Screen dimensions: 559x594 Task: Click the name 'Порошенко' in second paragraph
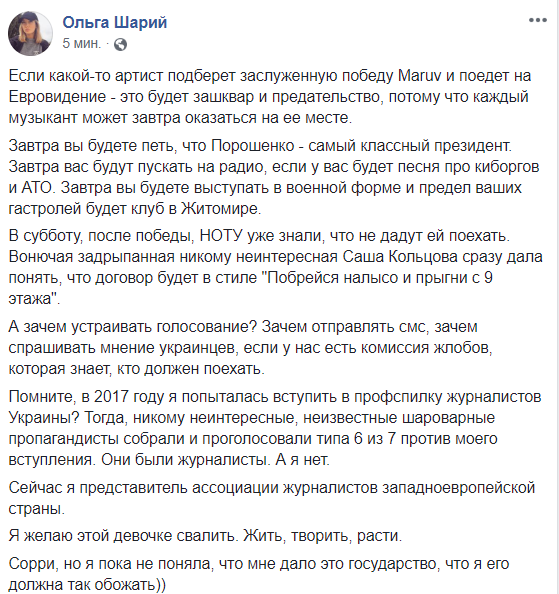[253, 146]
